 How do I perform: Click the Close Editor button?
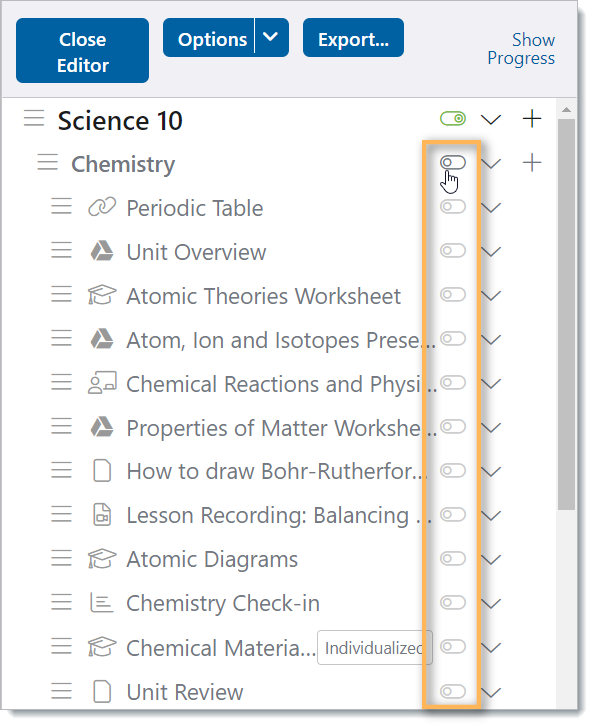pyautogui.click(x=82, y=51)
